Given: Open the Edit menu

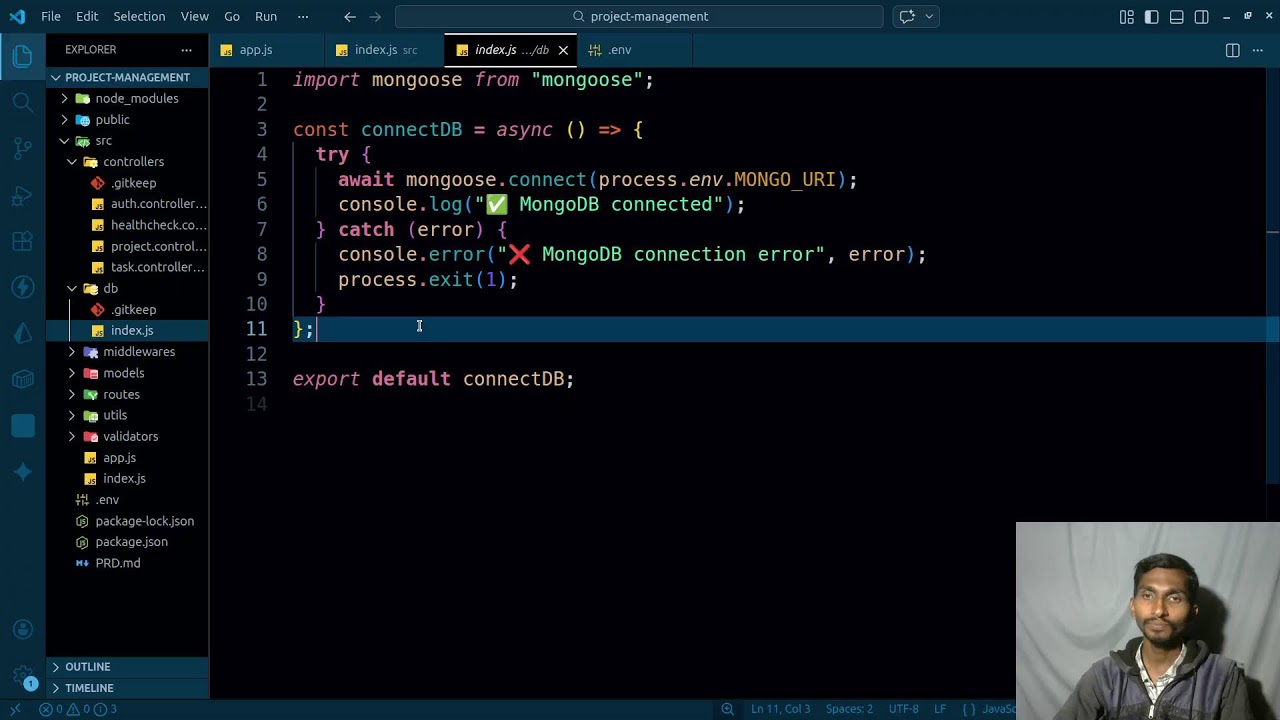Looking at the screenshot, I should [87, 16].
